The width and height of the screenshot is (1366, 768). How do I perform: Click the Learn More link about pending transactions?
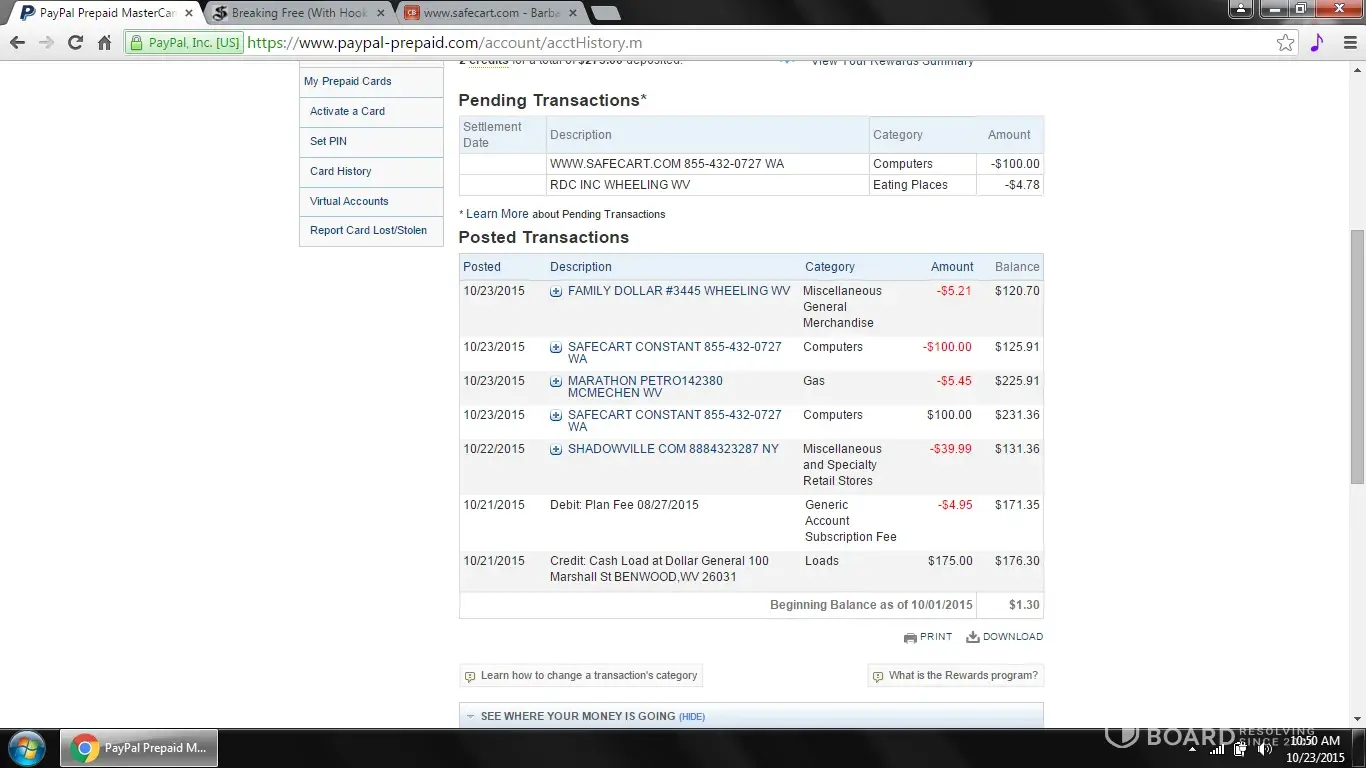(x=497, y=214)
